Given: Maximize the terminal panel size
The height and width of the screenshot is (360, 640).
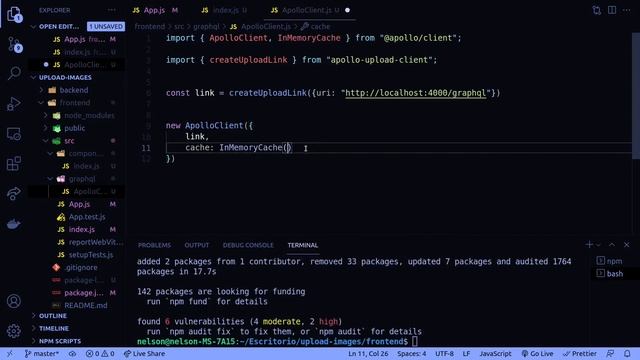Looking at the screenshot, I should (x=612, y=244).
